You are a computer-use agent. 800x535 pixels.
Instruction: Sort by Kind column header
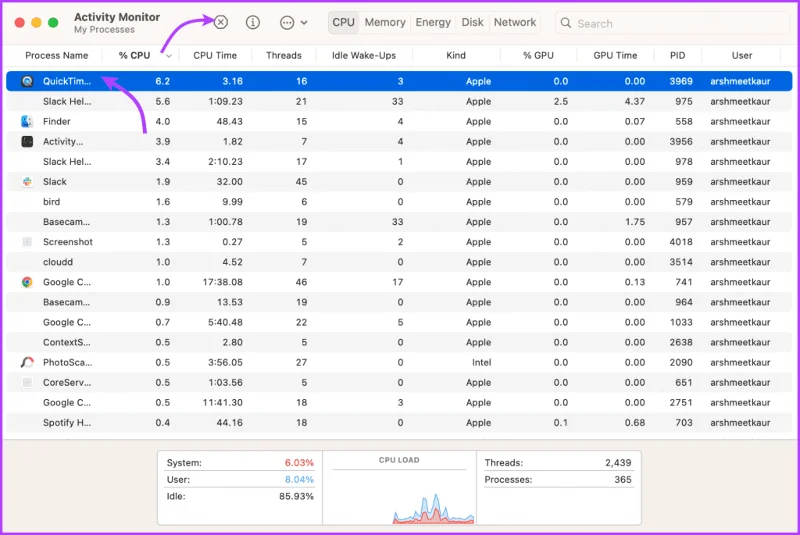click(456, 56)
